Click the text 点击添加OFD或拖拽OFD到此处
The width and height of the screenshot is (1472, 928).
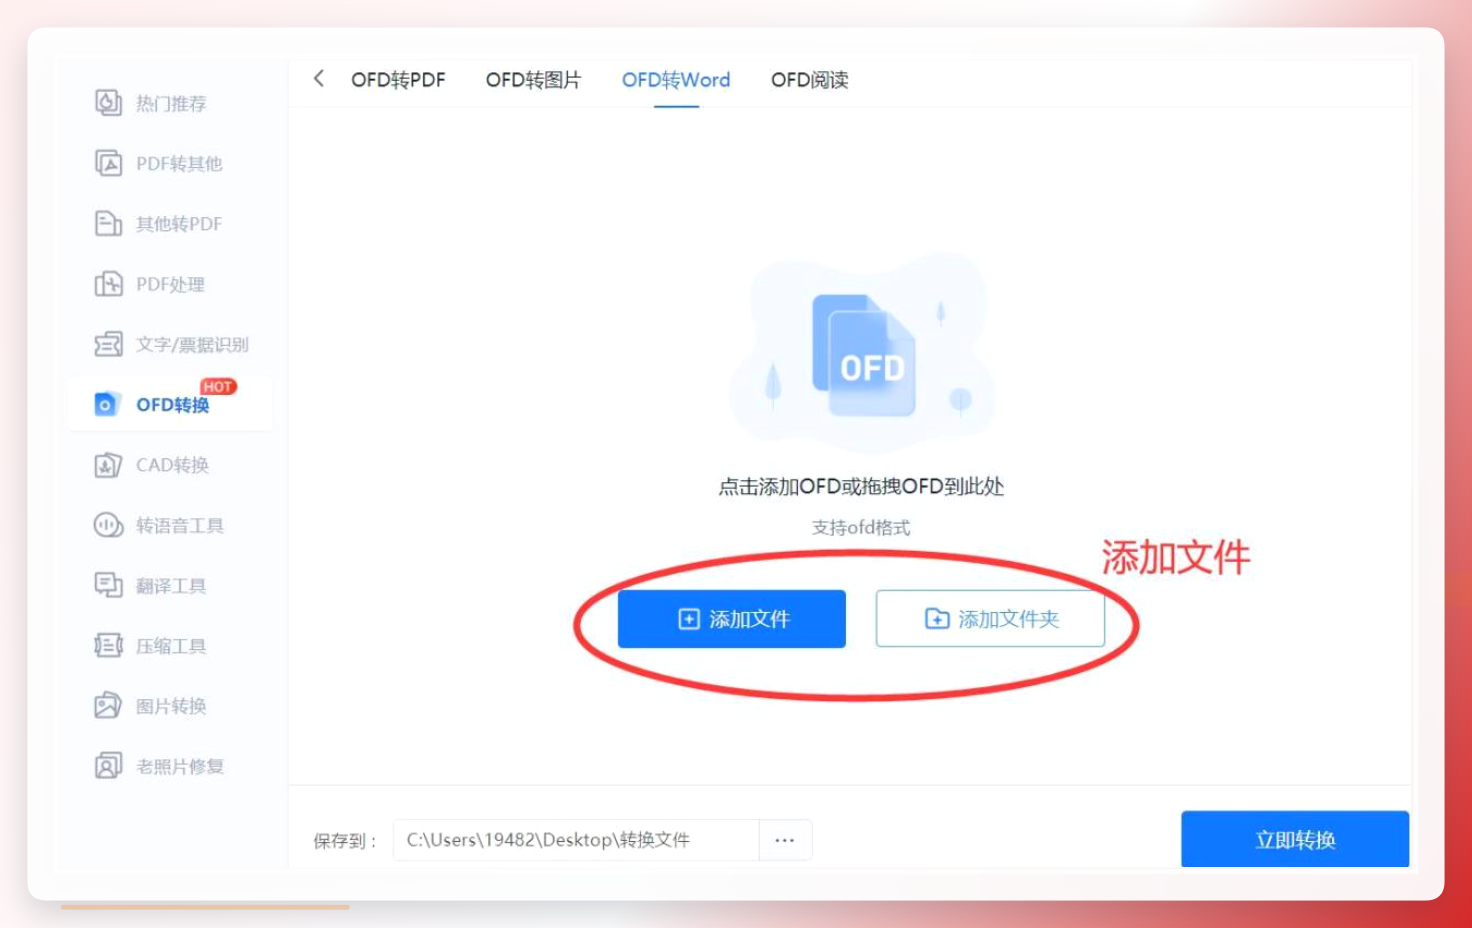coord(861,487)
